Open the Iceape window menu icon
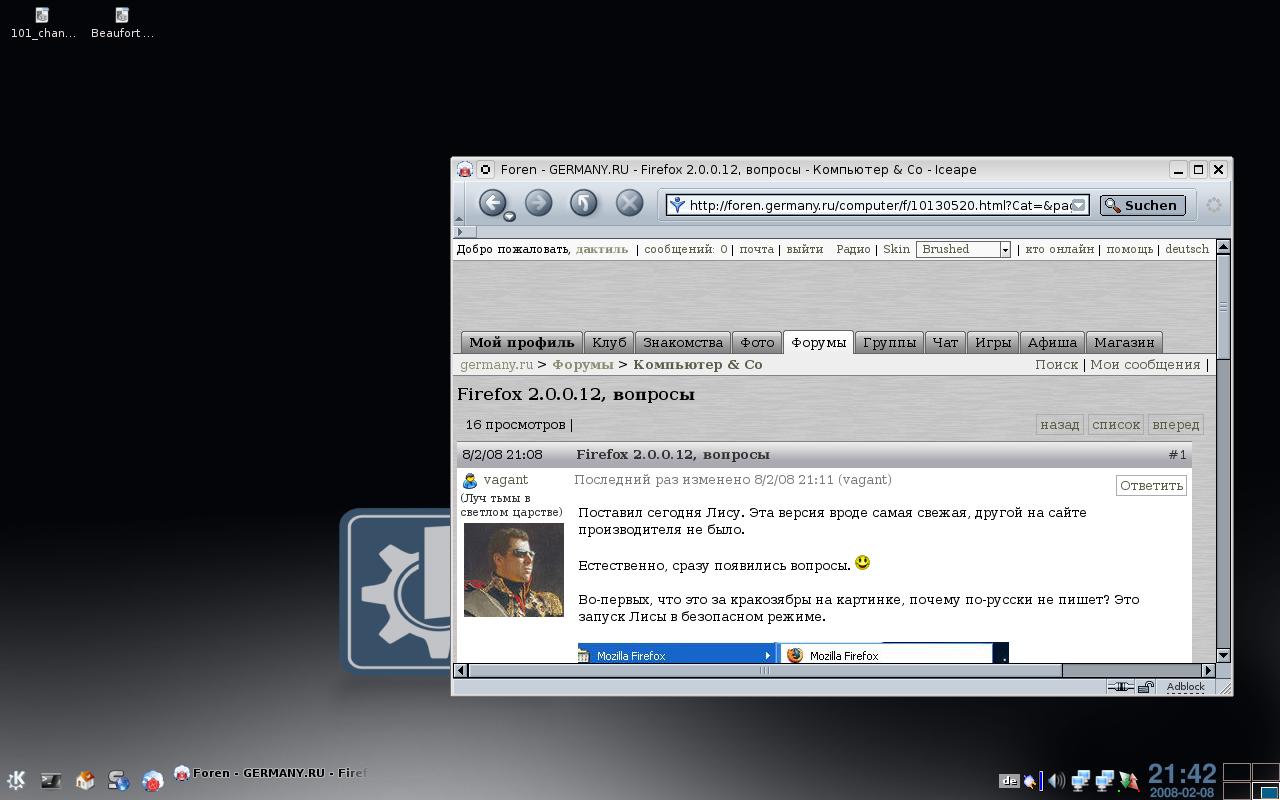Screen dimensions: 1280x800 pos(464,169)
